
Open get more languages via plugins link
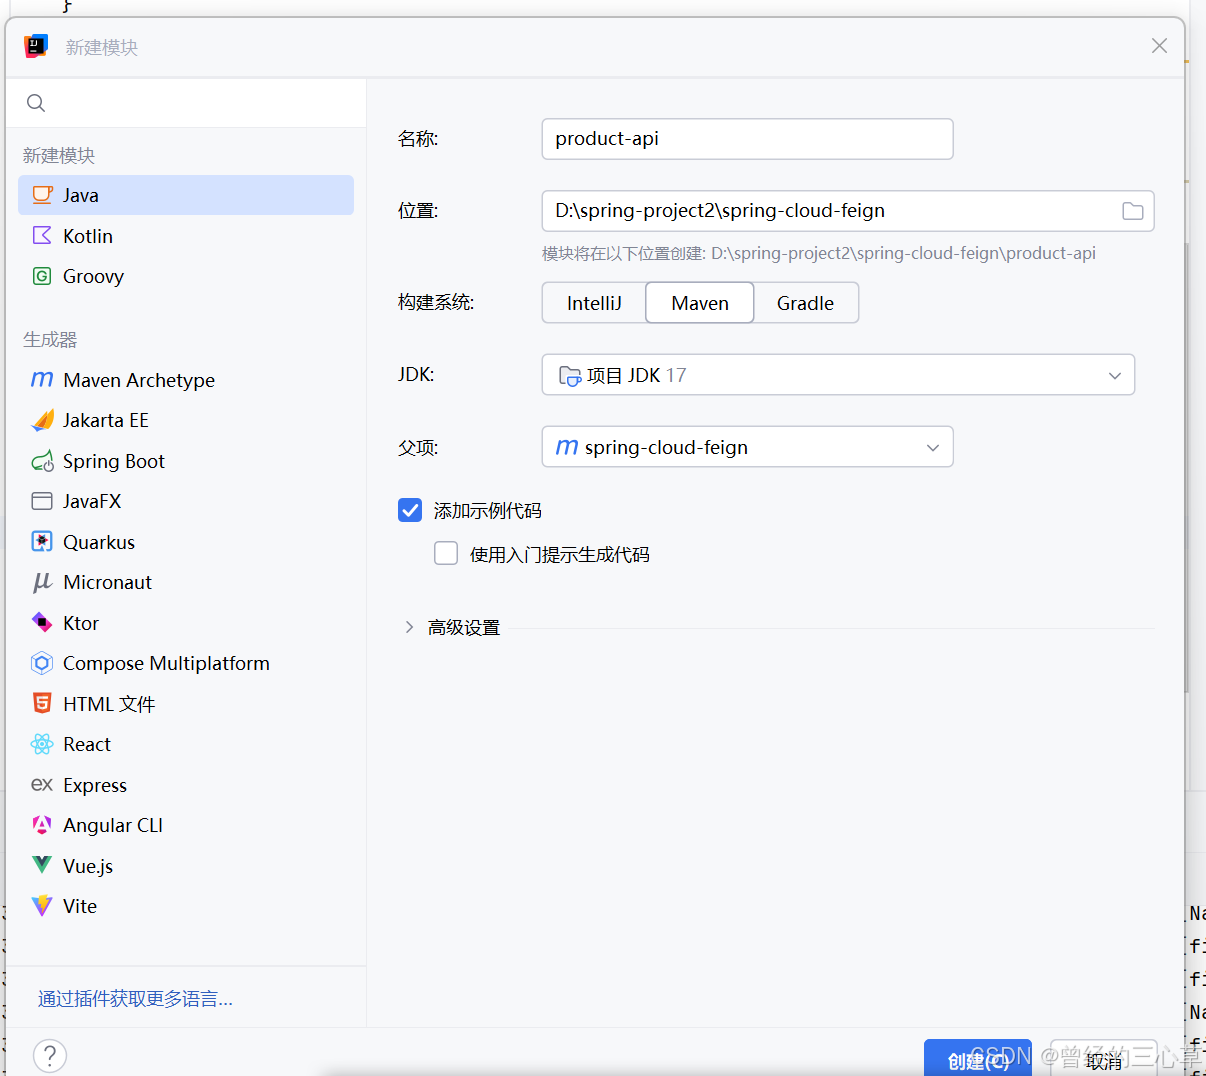(x=135, y=999)
